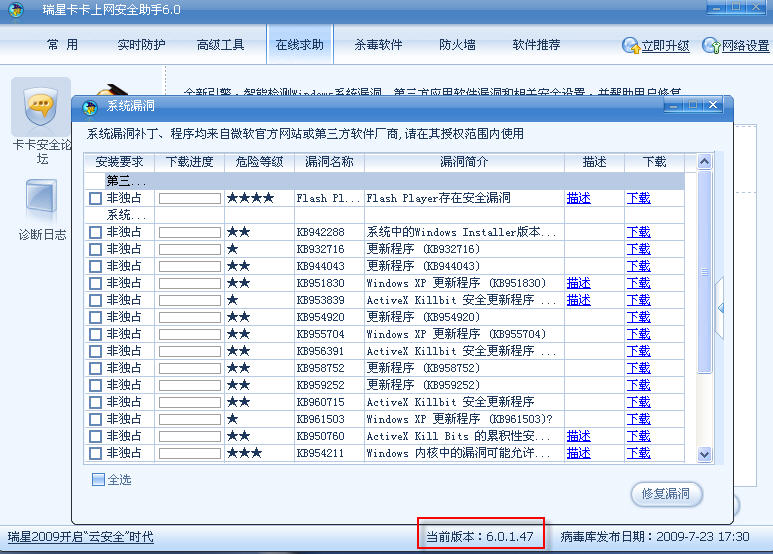Viewport: 773px width, 554px height.
Task: Check the KB944043 row checkbox
Action: (95, 266)
